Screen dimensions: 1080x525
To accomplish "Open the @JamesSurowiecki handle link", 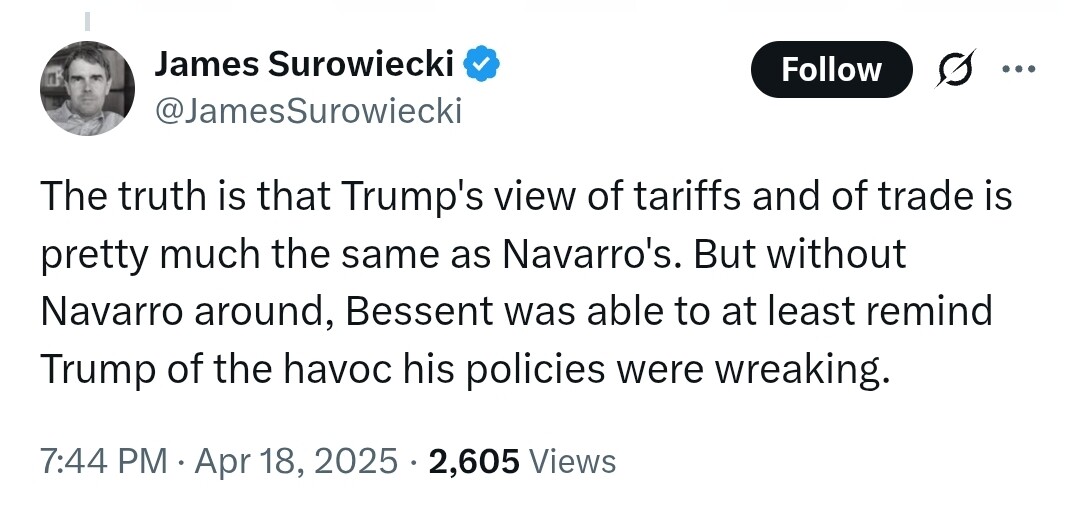I will click(x=308, y=110).
